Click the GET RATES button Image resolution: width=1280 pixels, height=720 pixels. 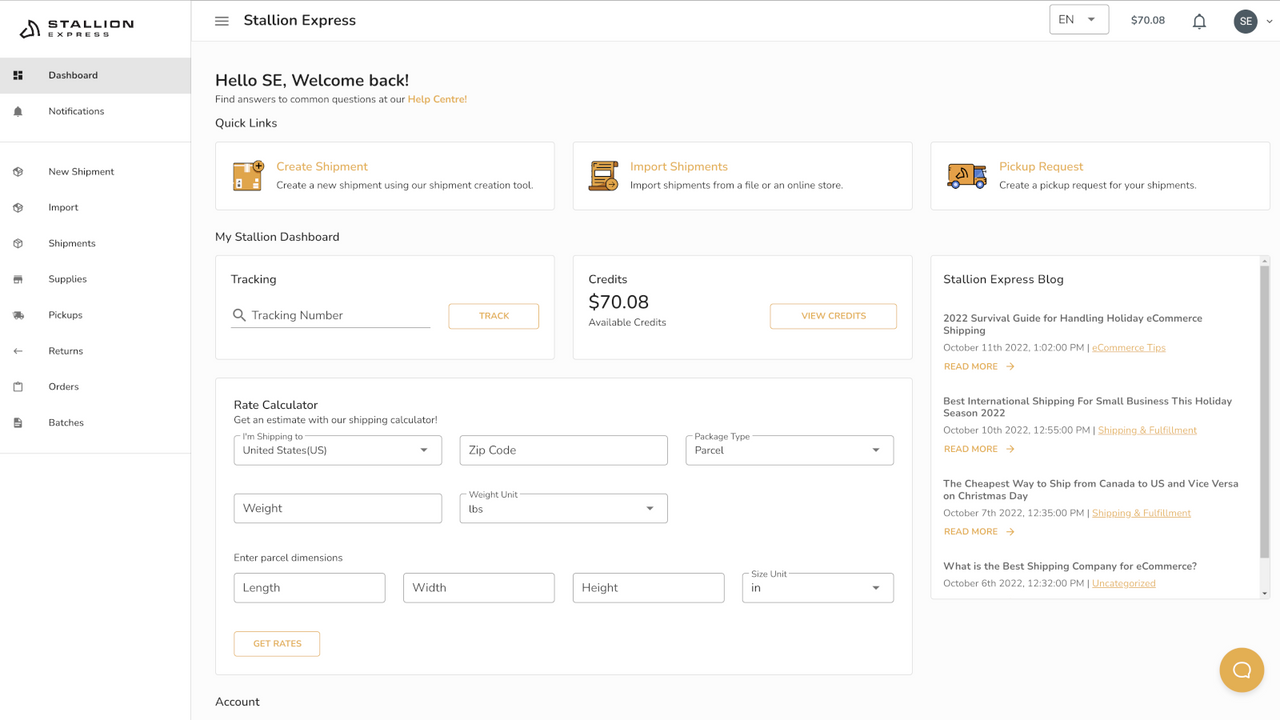point(276,643)
